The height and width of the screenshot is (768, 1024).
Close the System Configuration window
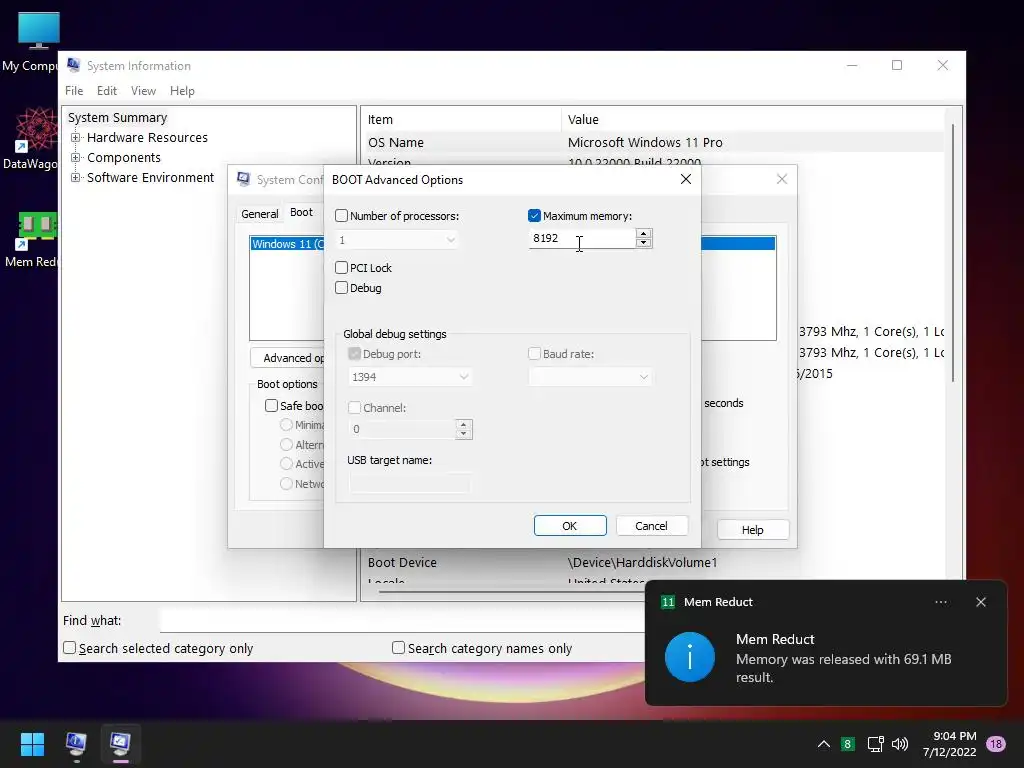[x=782, y=179]
